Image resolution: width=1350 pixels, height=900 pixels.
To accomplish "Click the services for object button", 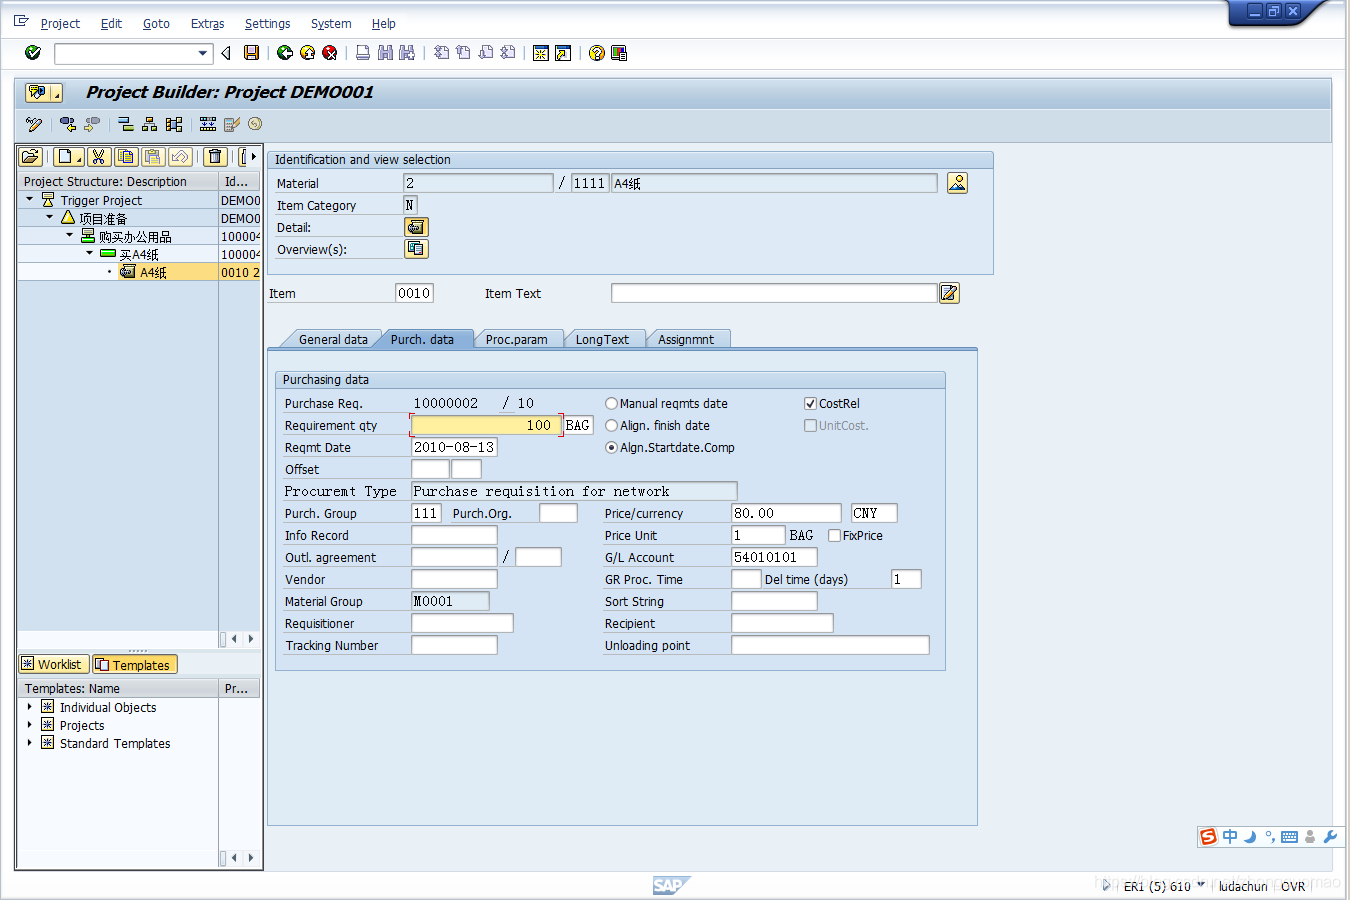I will (x=44, y=93).
